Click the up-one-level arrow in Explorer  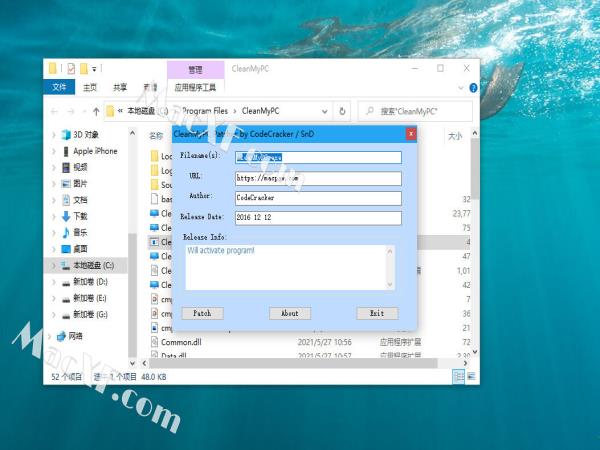pos(96,111)
